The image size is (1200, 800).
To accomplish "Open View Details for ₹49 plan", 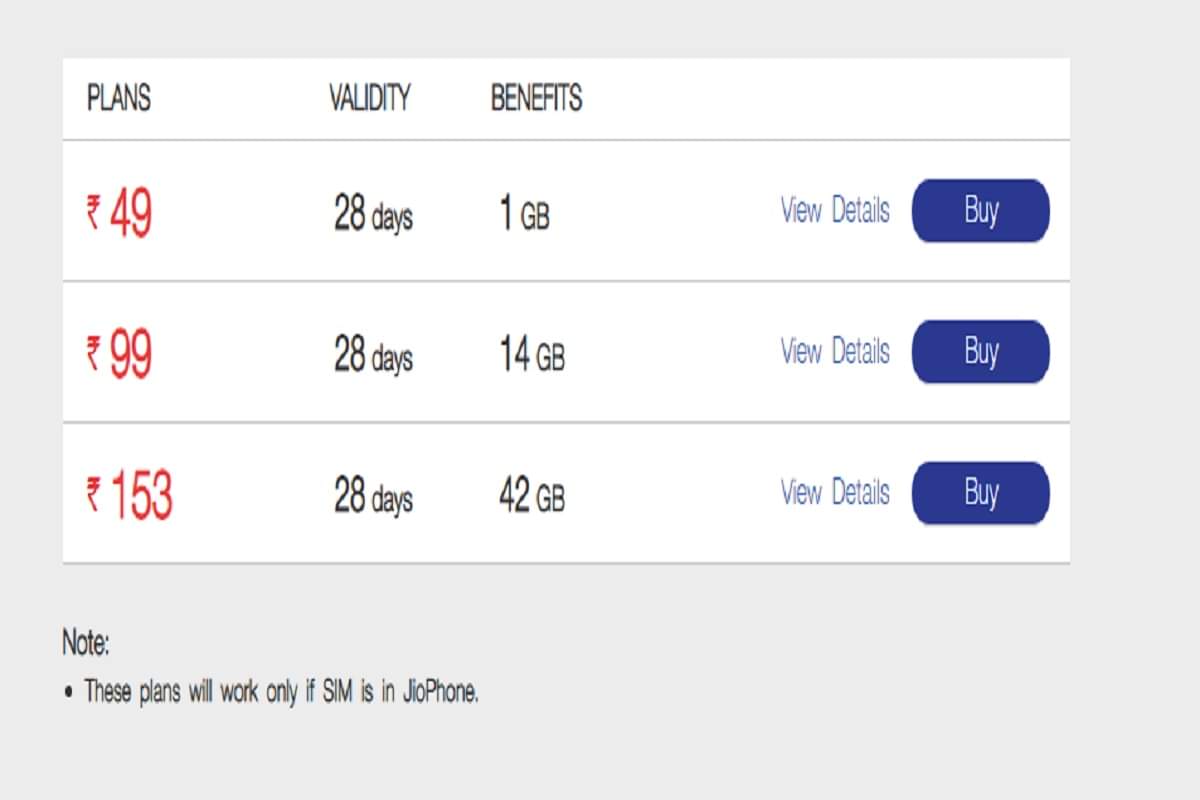I will [x=834, y=211].
